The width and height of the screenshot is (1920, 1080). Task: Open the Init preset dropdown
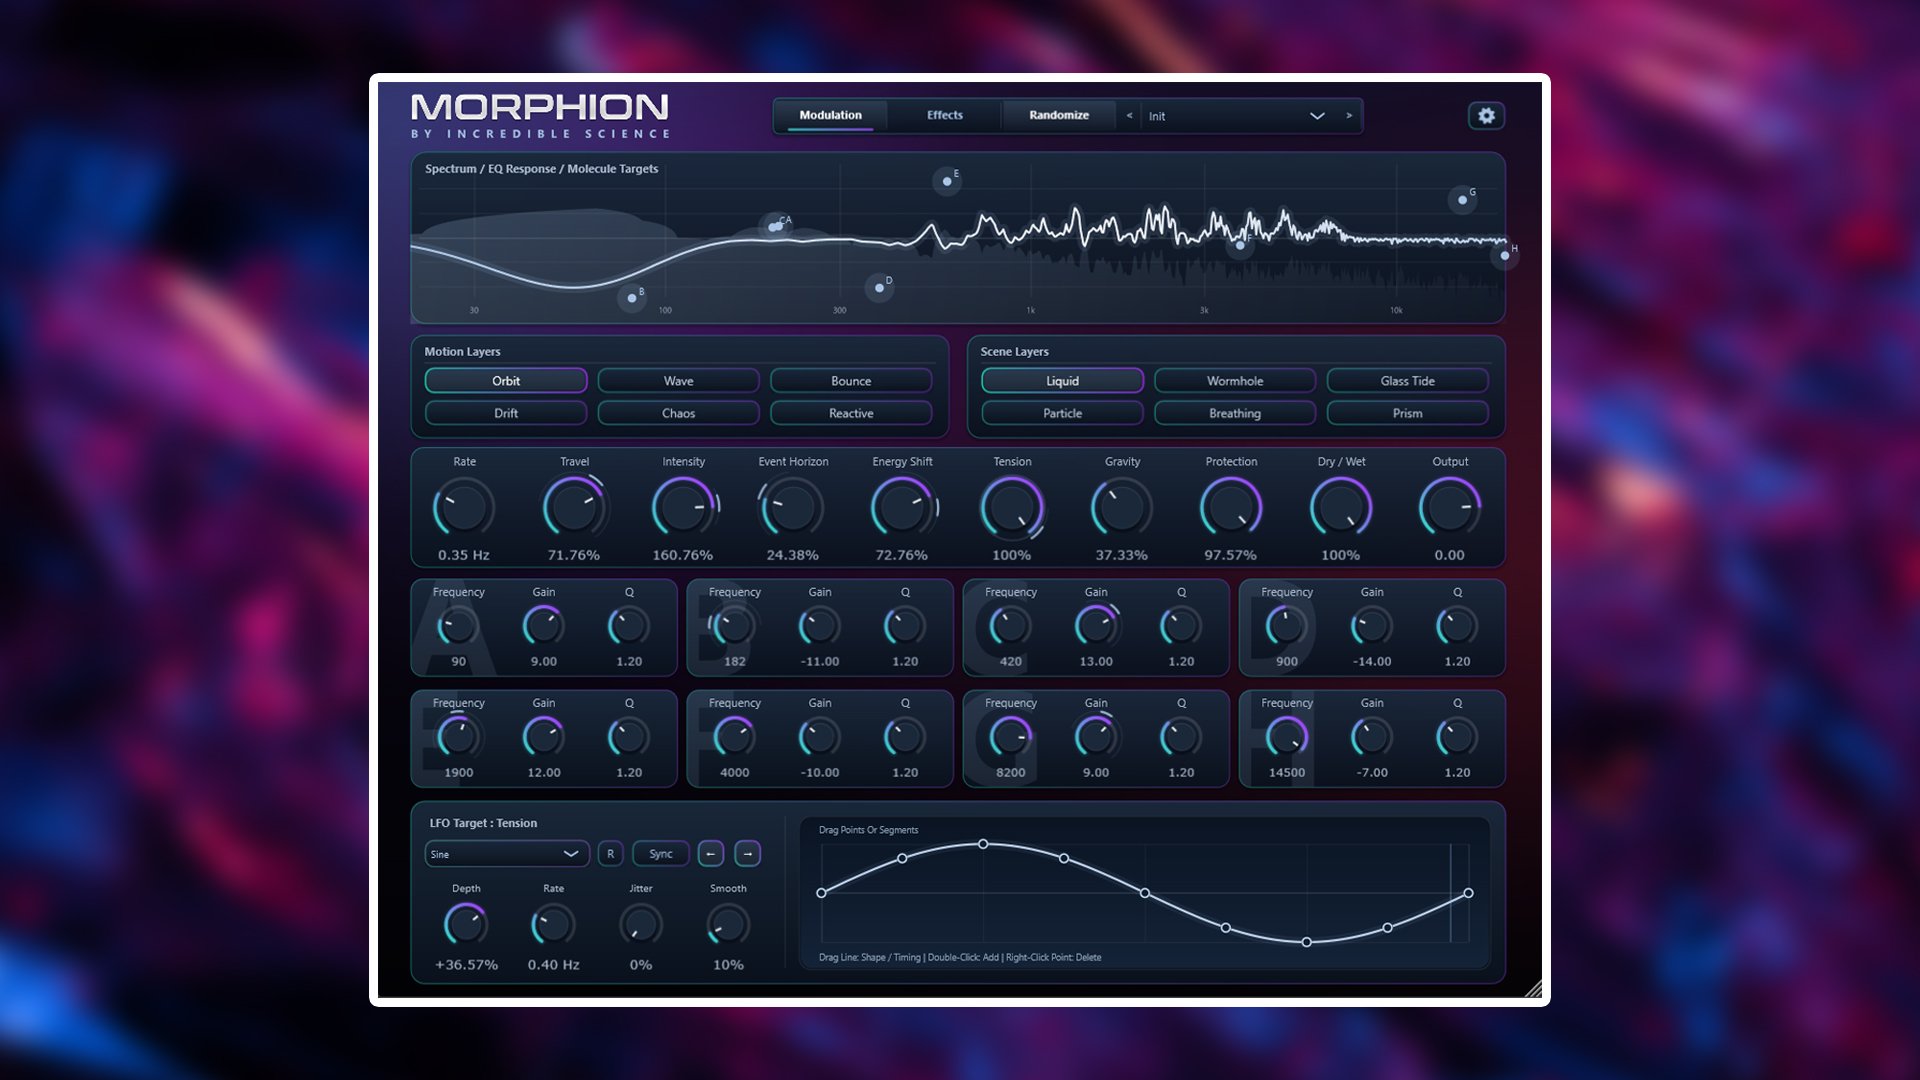pyautogui.click(x=1237, y=116)
